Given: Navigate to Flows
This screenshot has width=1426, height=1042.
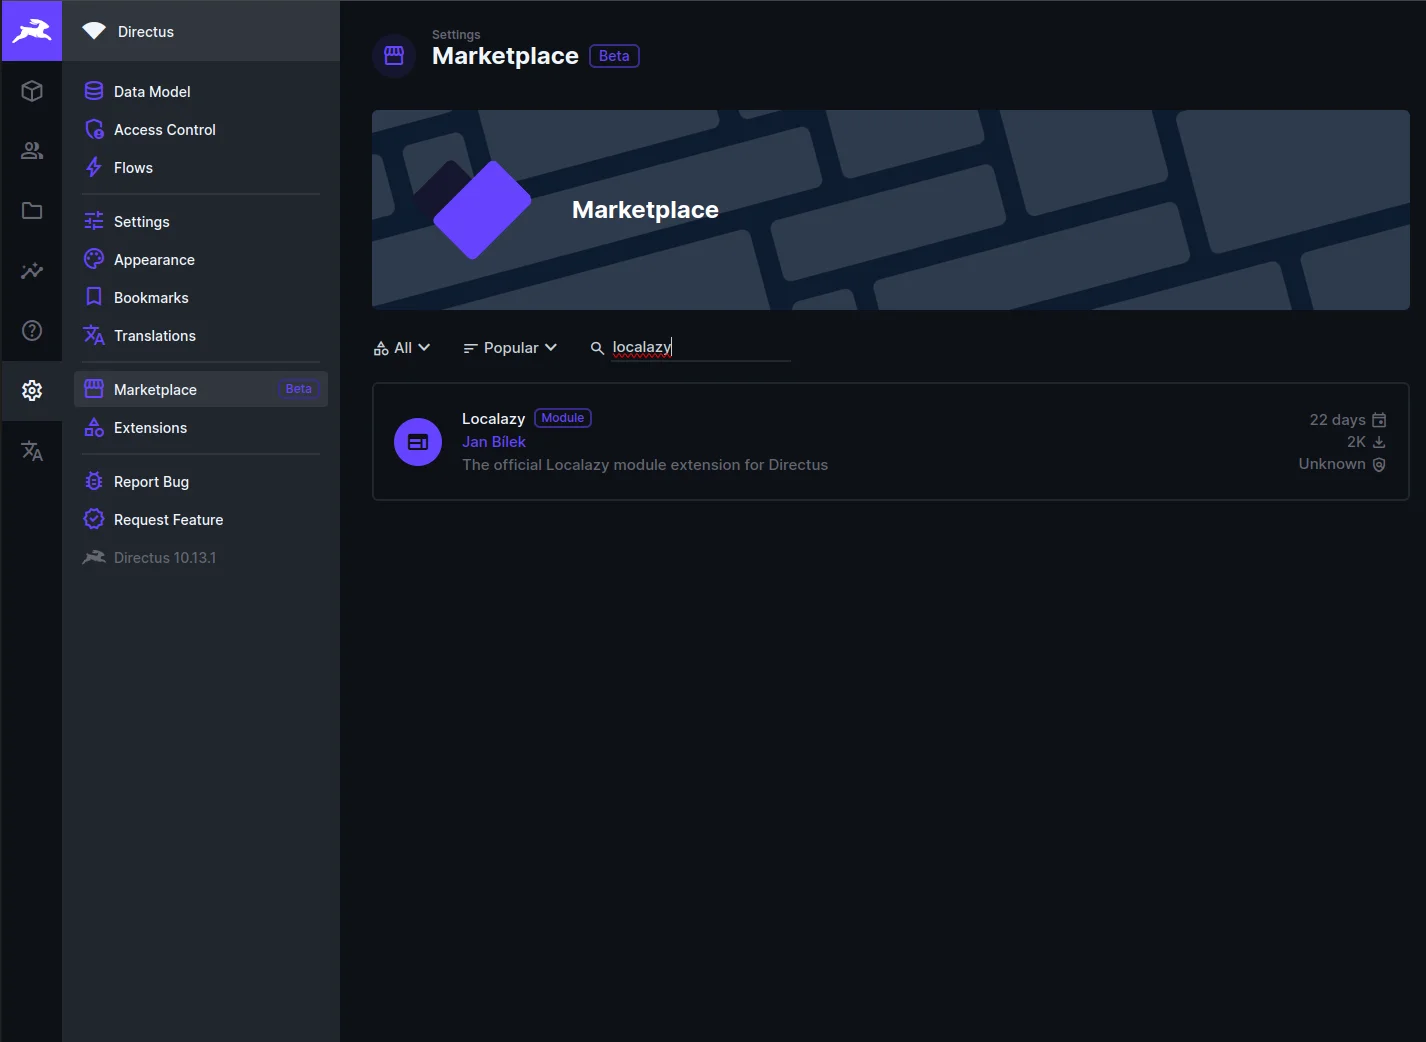Looking at the screenshot, I should click(133, 168).
